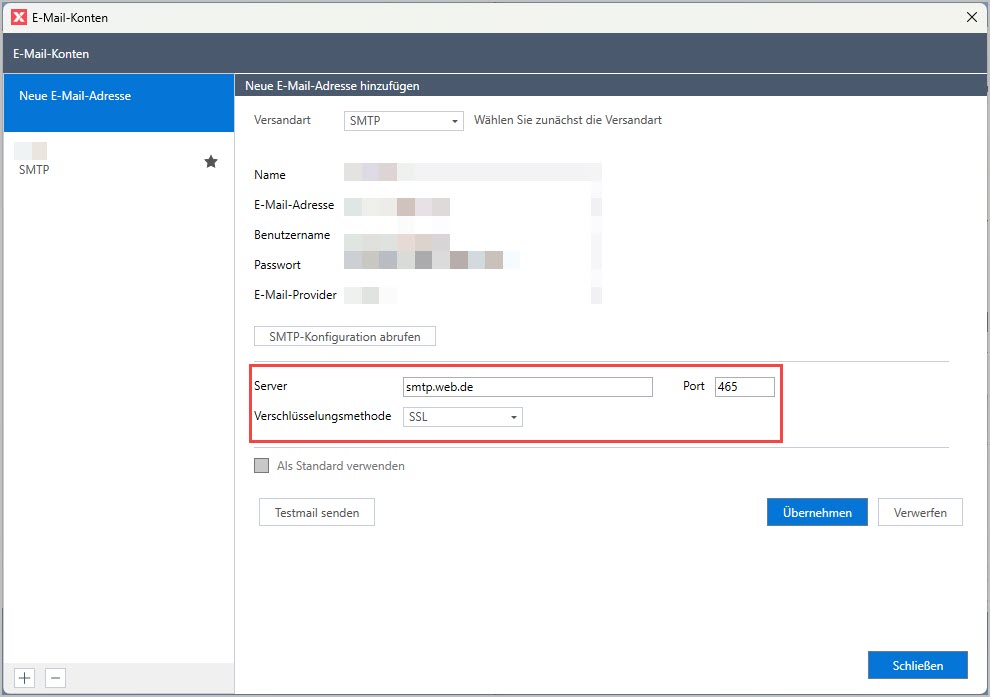The height and width of the screenshot is (697, 990).
Task: Select the existing SMTP account entry
Action: tap(110, 161)
